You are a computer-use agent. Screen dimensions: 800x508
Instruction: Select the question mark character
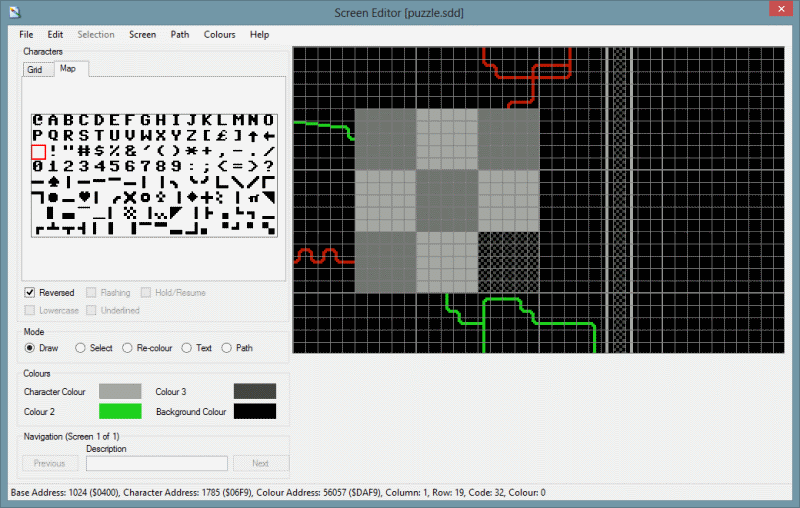coord(269,166)
